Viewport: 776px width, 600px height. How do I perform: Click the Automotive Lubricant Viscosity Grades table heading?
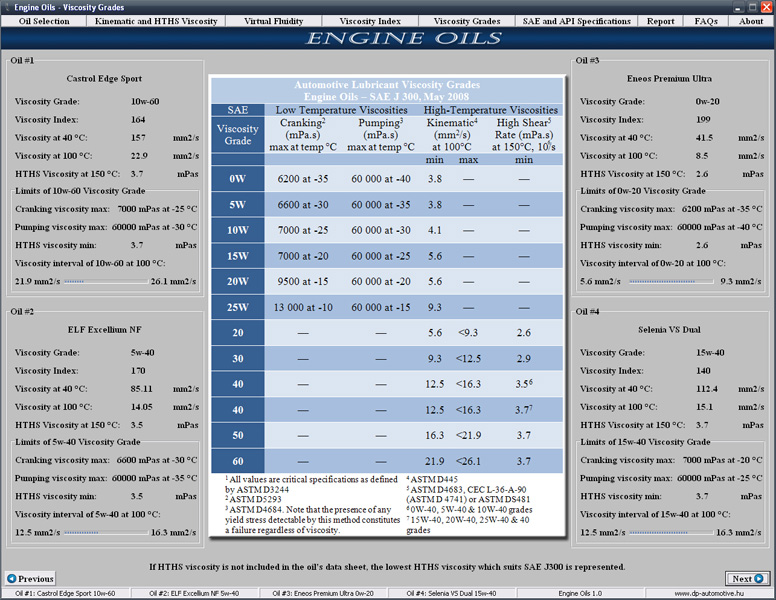pos(387,85)
